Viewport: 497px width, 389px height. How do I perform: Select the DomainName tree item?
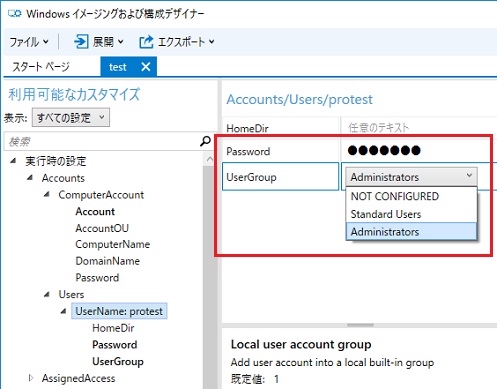point(108,261)
